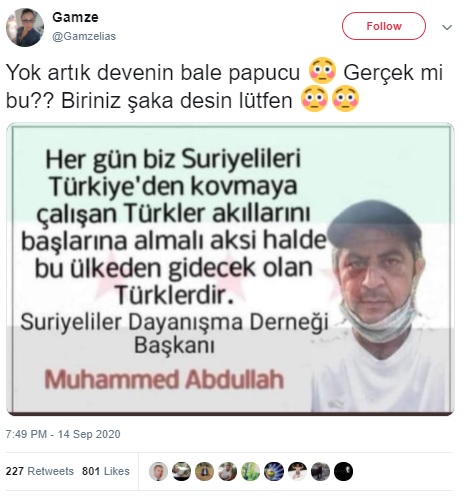Image resolution: width=466 pixels, height=497 pixels.
Task: Open the third liker avatar
Action: click(204, 471)
